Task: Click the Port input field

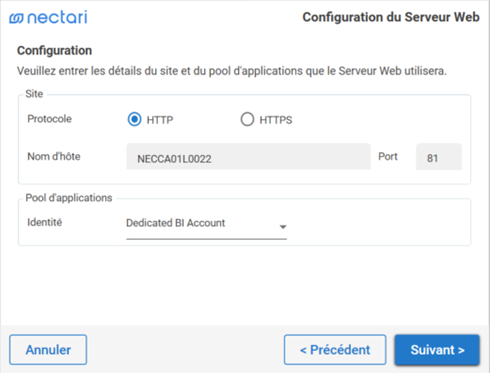Action: tap(439, 157)
